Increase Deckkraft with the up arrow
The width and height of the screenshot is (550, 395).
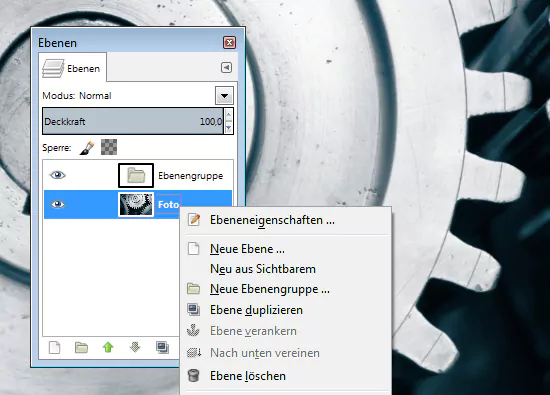pyautogui.click(x=229, y=115)
